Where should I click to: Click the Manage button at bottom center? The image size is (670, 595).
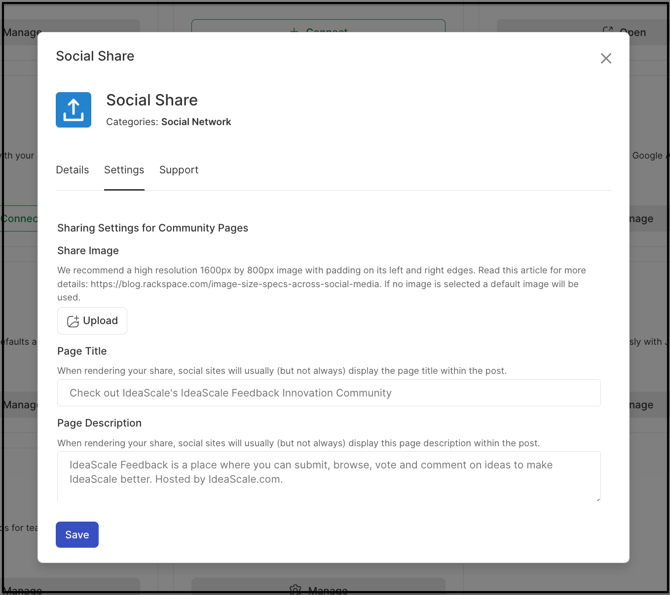tap(327, 590)
